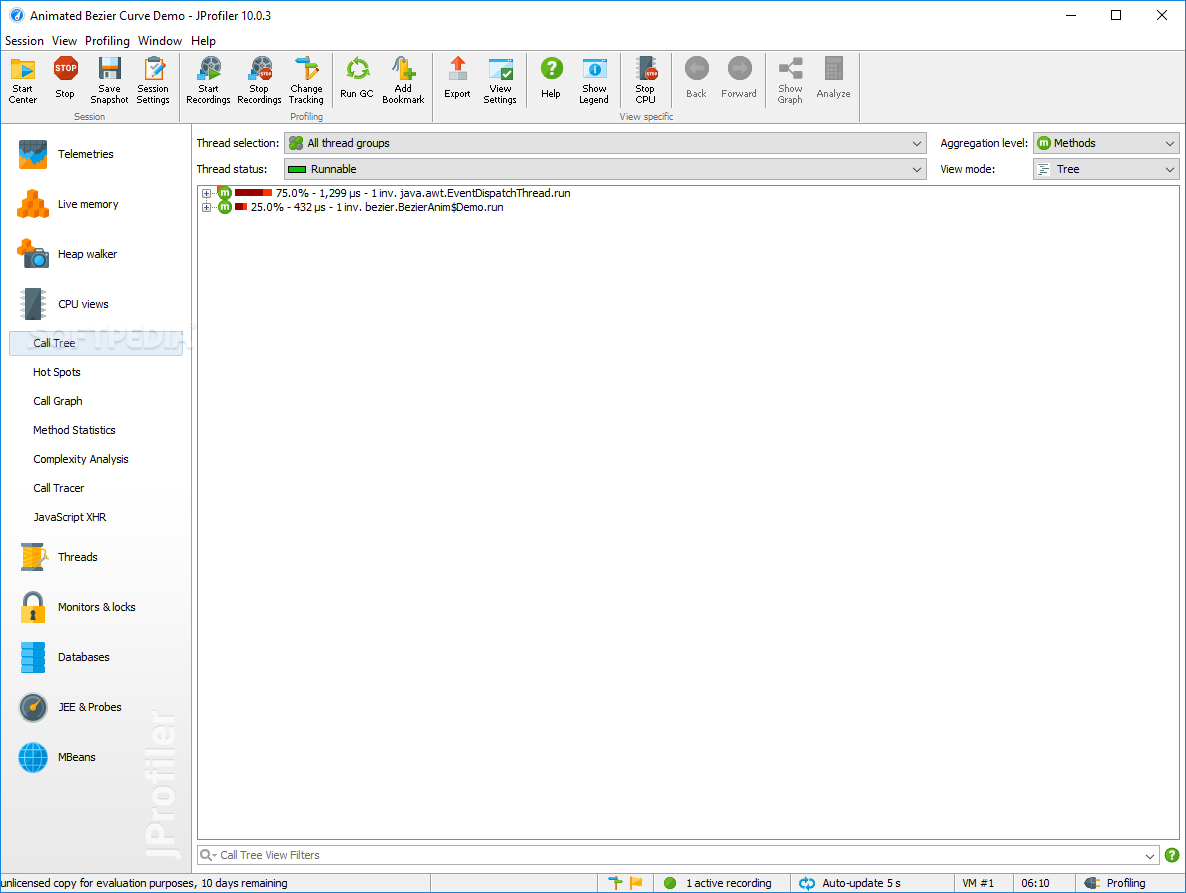Click the bookmark flag icon in status bar
The height and width of the screenshot is (893, 1186).
tap(636, 882)
